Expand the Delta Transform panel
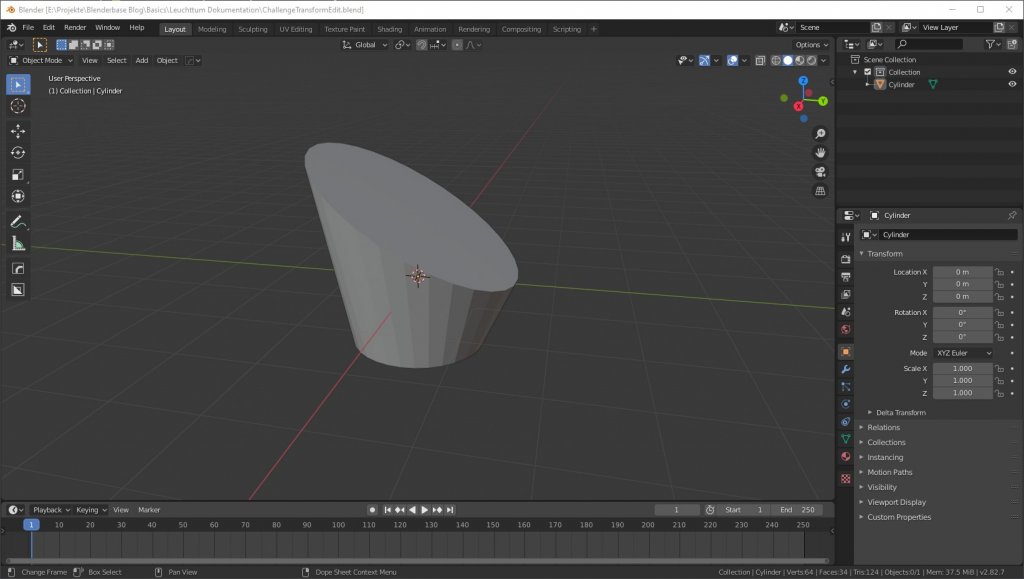 [900, 412]
